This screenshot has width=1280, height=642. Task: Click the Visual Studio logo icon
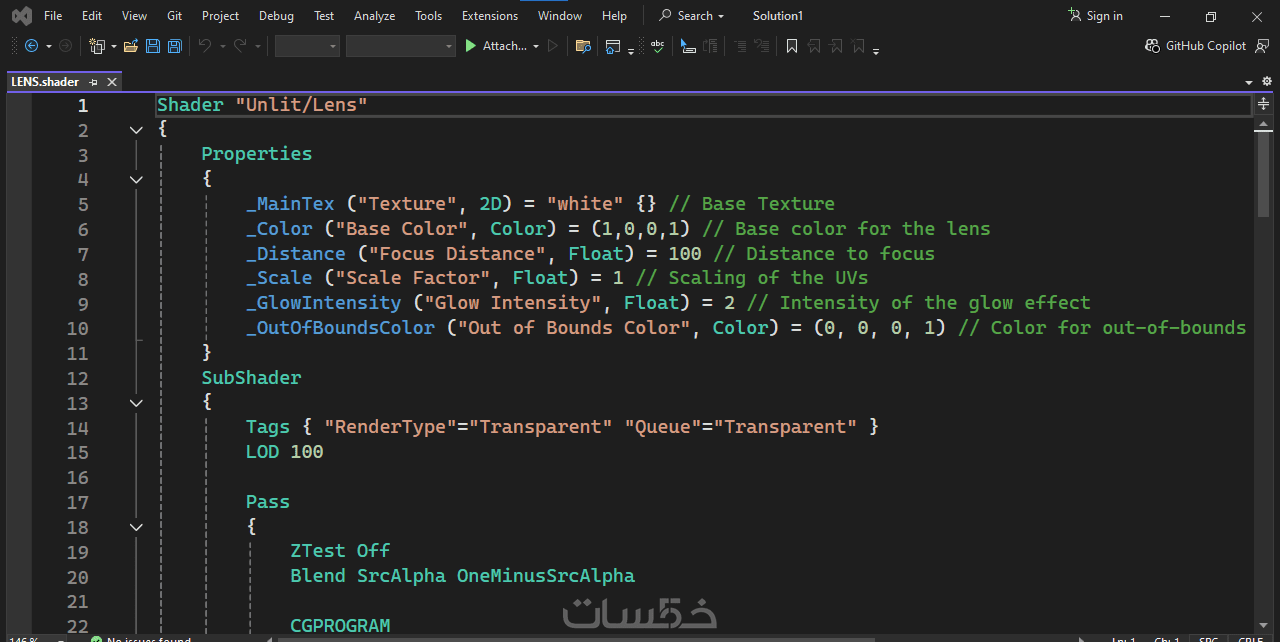21,16
